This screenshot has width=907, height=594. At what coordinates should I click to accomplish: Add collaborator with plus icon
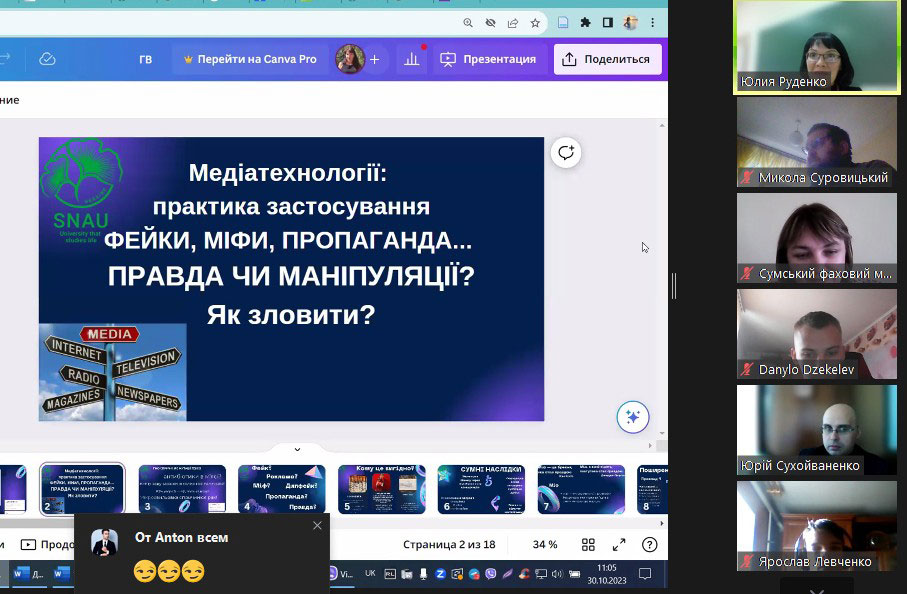pyautogui.click(x=374, y=59)
